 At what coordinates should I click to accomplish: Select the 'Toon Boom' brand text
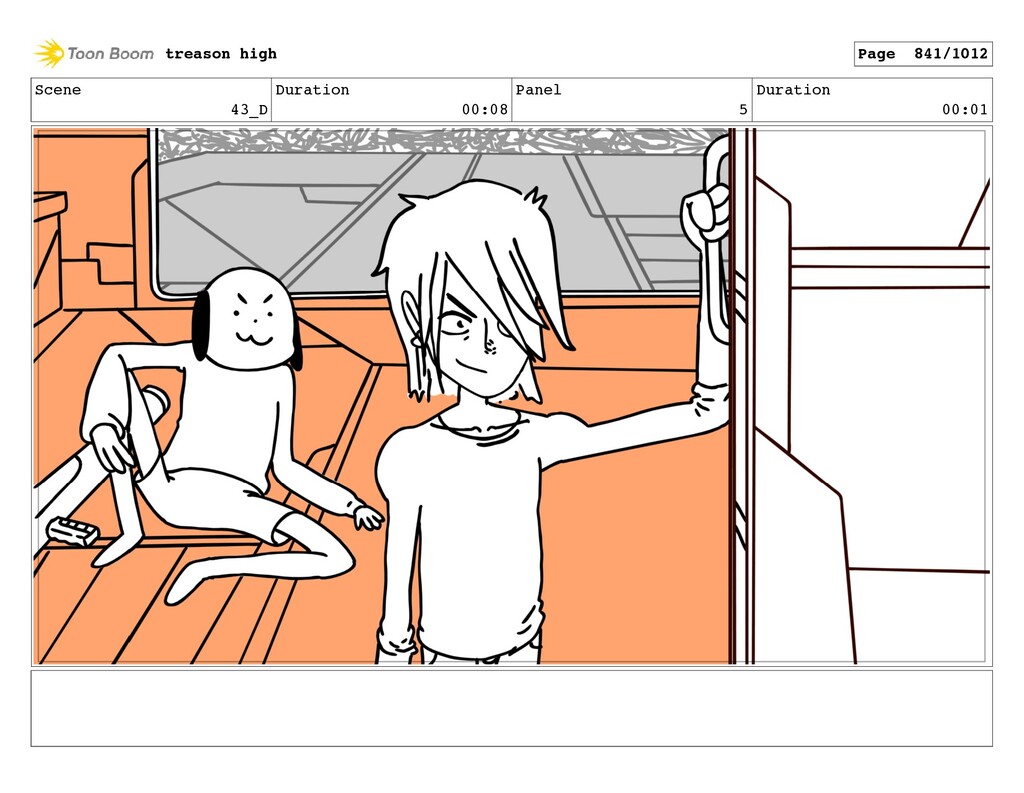(110, 54)
